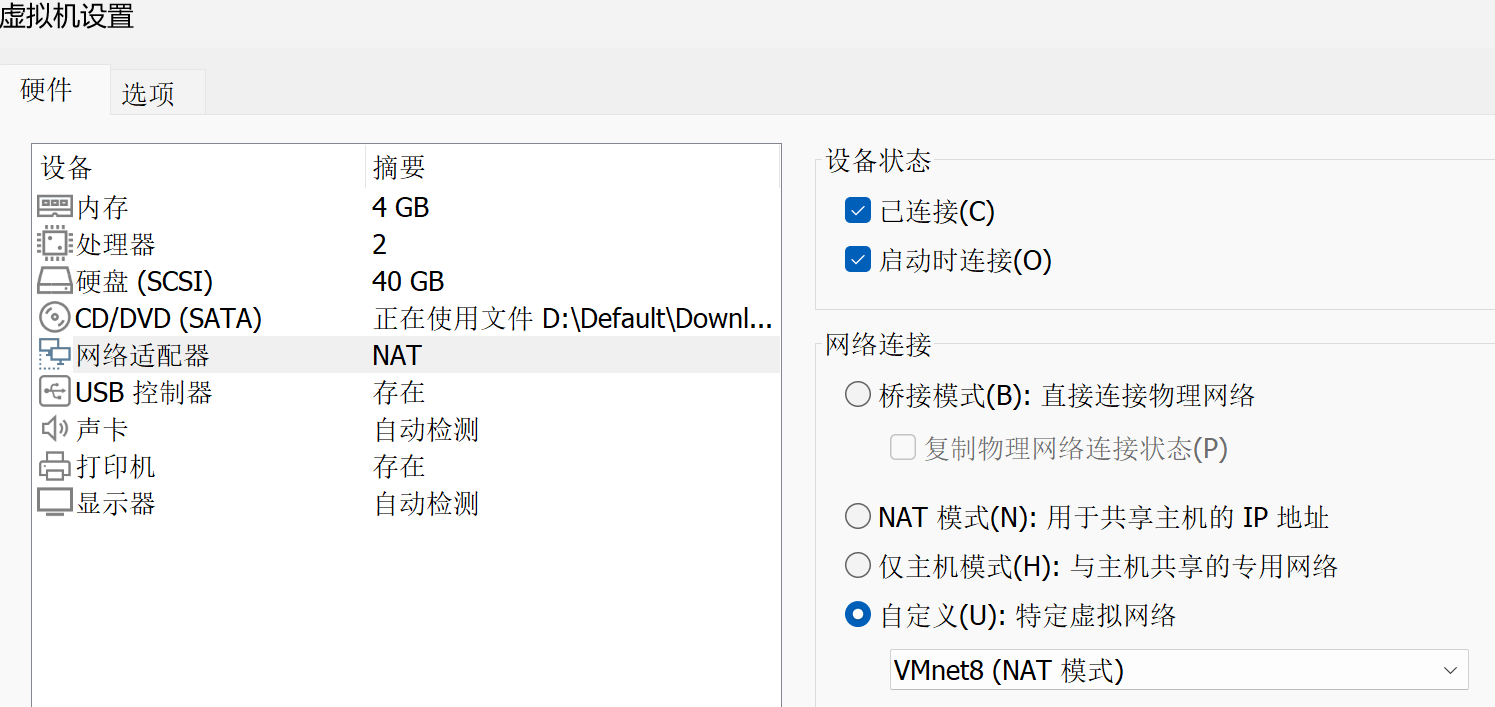Select the hard disk (SCSI) icon
The height and width of the screenshot is (707, 1495).
tap(55, 281)
